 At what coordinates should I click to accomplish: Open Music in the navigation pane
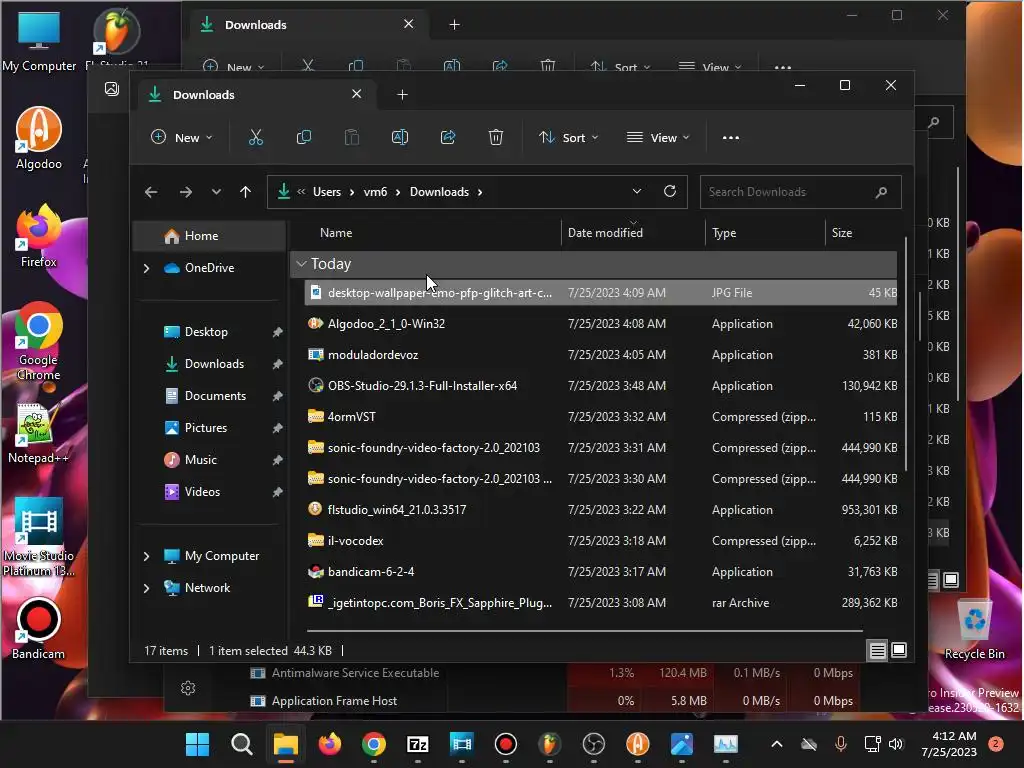(200, 460)
